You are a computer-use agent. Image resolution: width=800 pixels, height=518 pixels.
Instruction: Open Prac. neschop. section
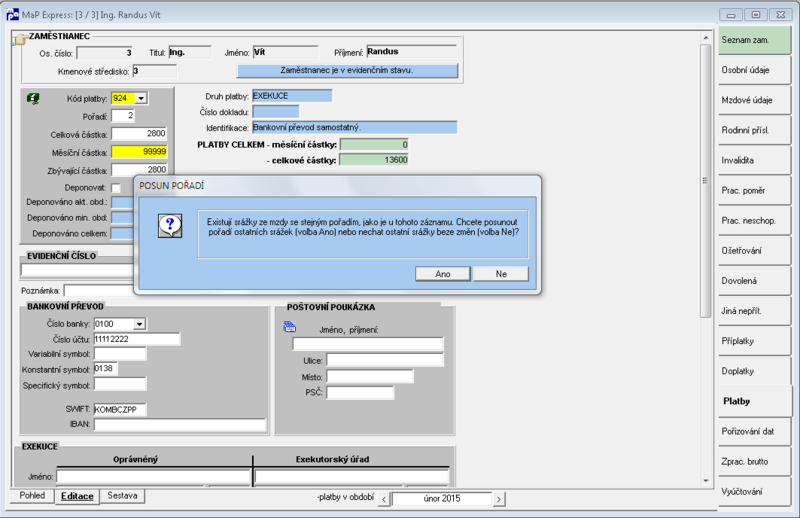pyautogui.click(x=755, y=221)
